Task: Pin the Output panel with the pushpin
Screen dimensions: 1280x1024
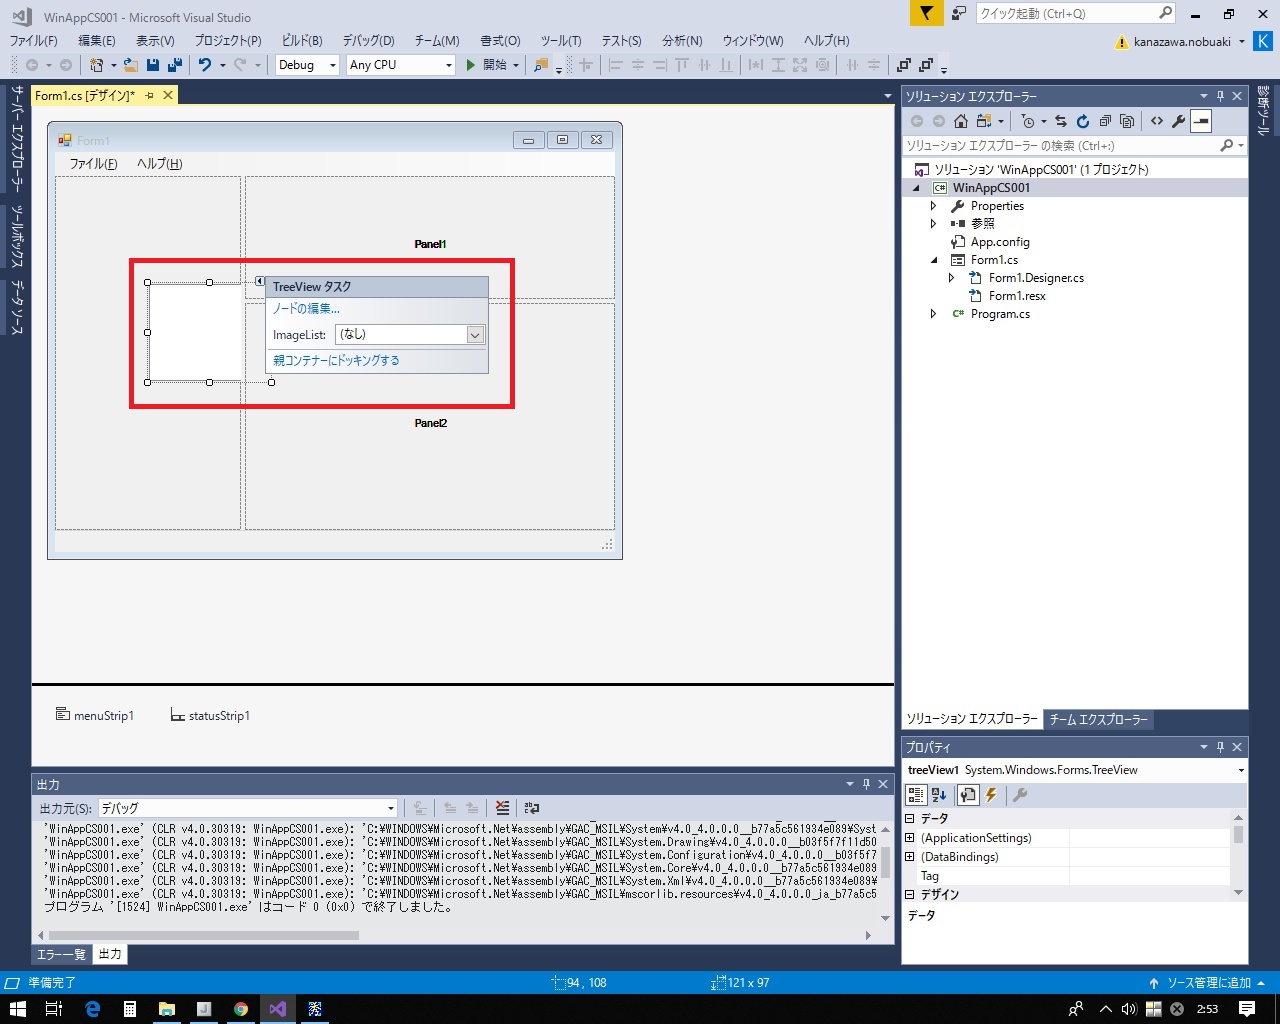Action: 866,784
